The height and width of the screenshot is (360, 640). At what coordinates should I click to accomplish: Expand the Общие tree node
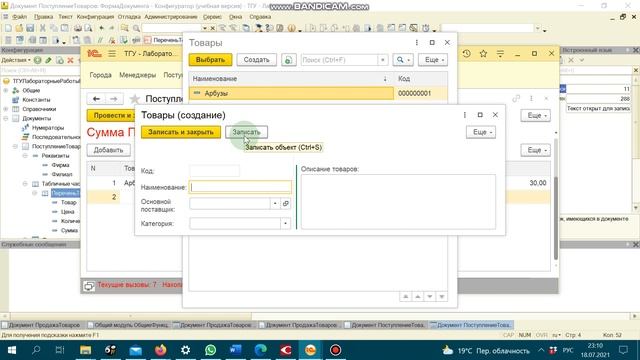5,90
